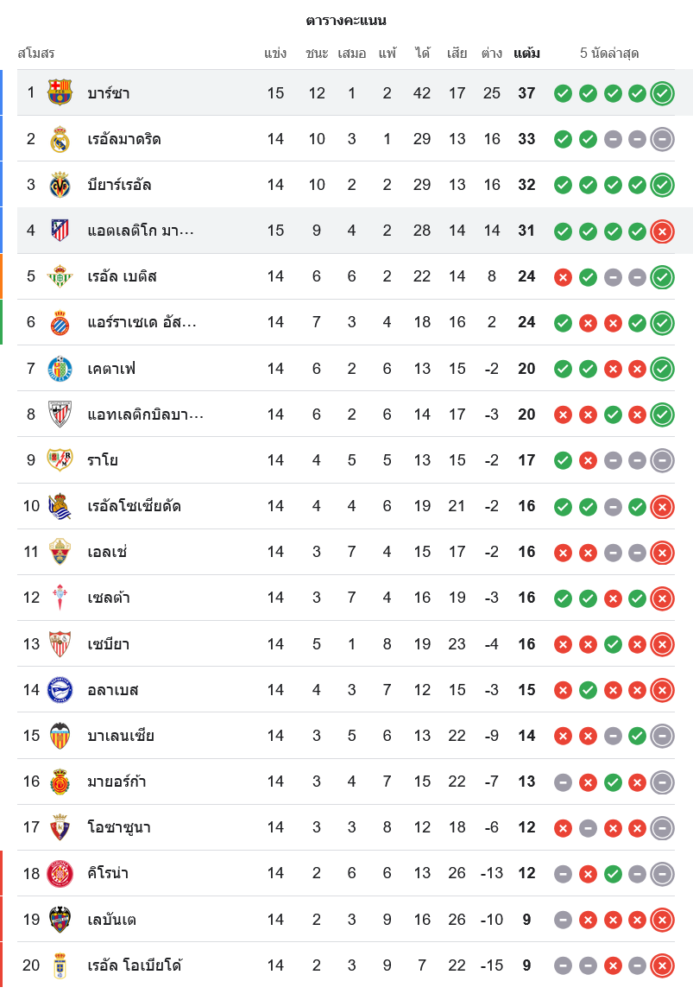This screenshot has width=693, height=1000.
Task: Click the Real Betis crest icon
Action: coord(60,277)
